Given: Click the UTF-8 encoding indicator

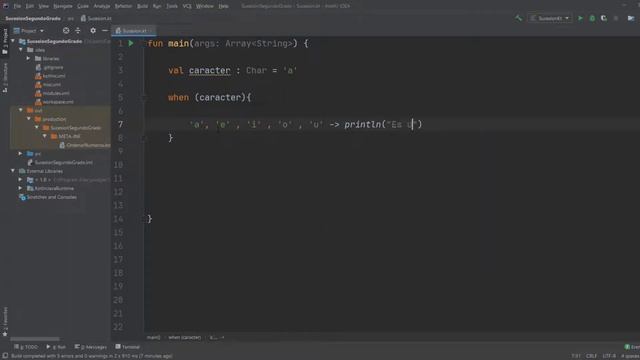Looking at the screenshot, I should pos(609,356).
